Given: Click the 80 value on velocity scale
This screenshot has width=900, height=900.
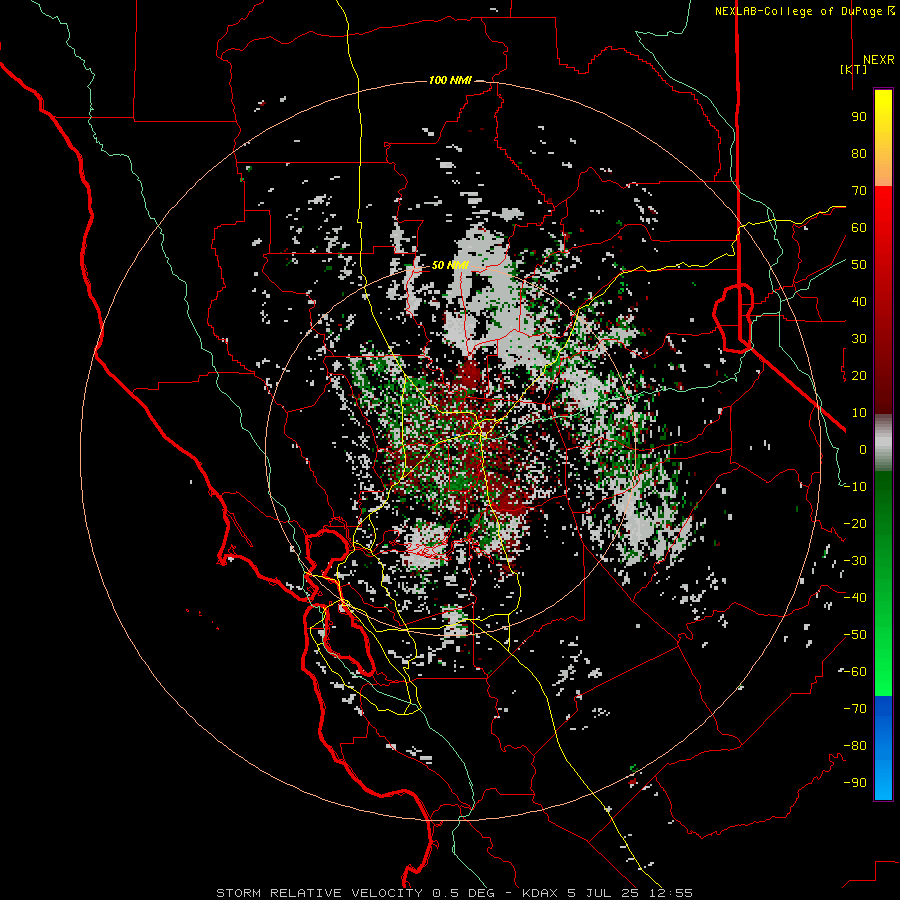Looking at the screenshot, I should point(859,154).
